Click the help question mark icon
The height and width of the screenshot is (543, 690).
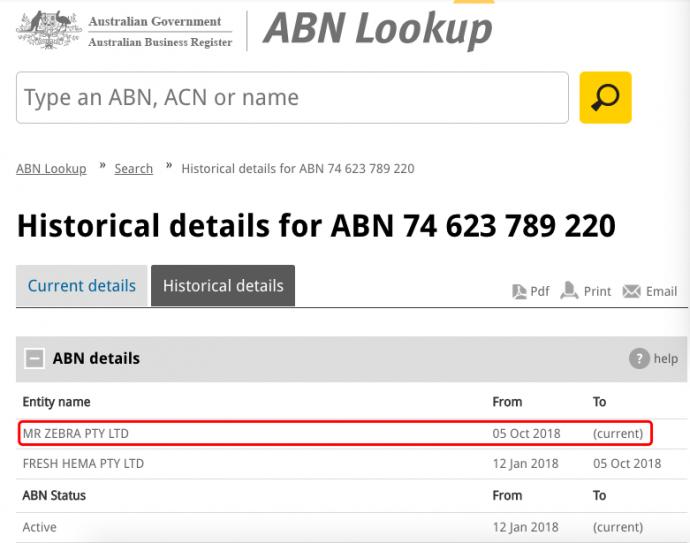pyautogui.click(x=639, y=359)
